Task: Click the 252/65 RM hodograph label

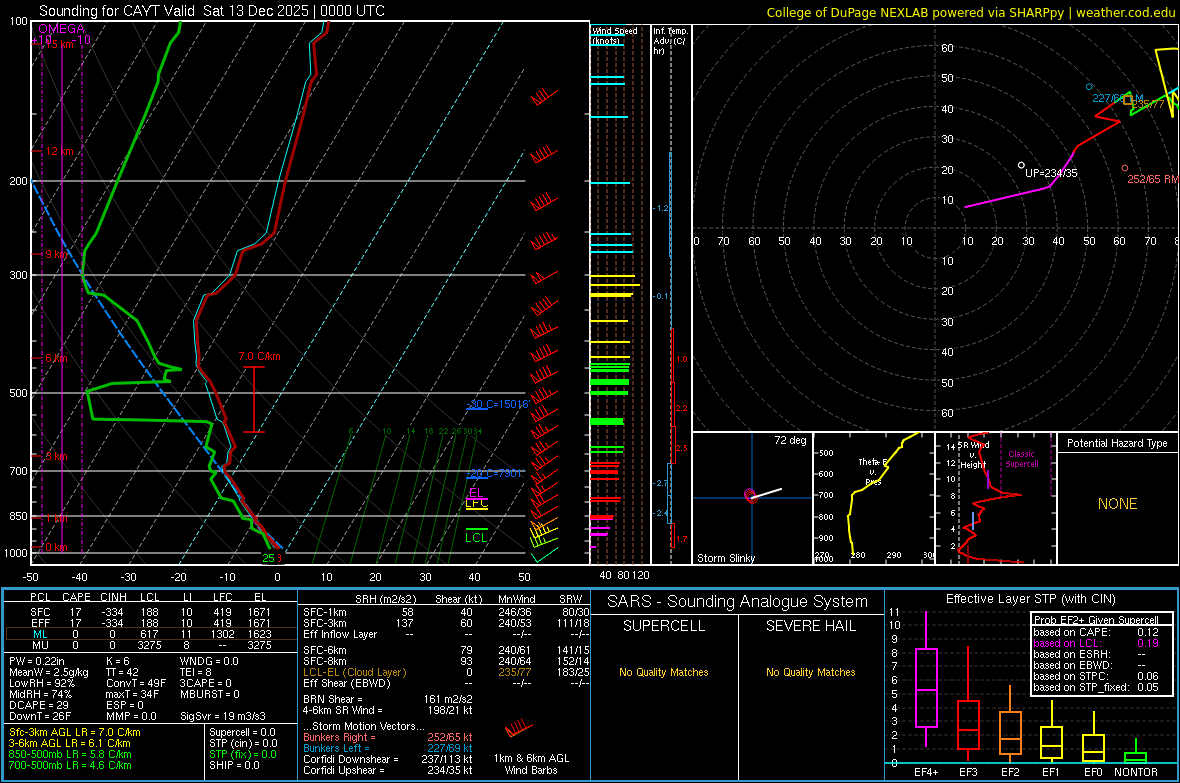Action: click(x=1152, y=179)
